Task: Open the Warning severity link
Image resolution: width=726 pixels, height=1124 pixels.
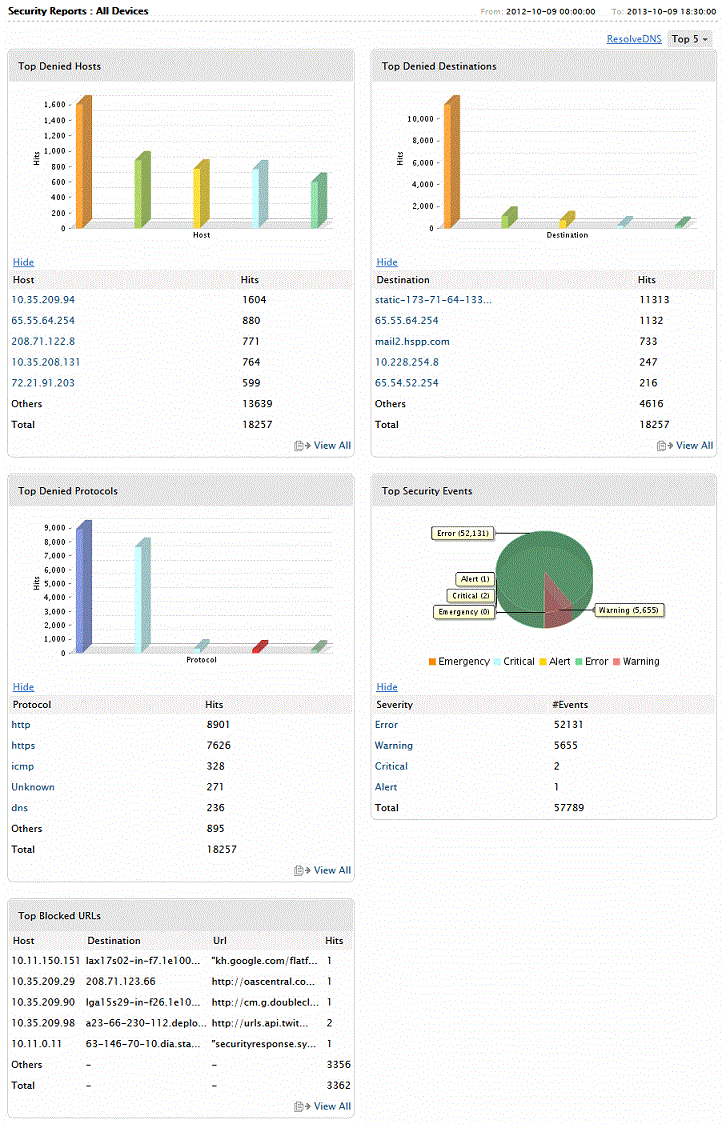Action: (x=393, y=746)
